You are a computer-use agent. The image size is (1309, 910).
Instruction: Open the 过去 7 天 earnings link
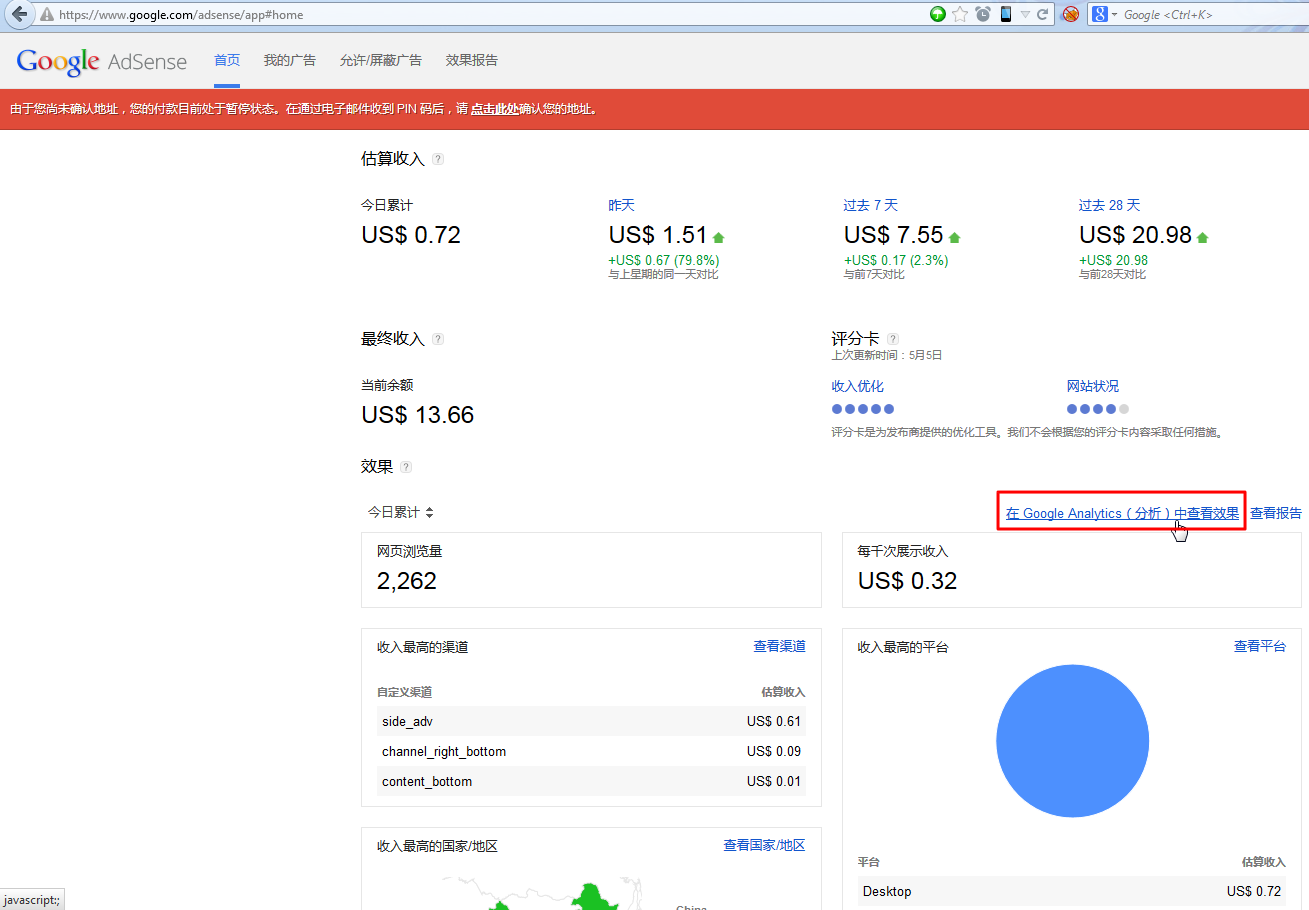pyautogui.click(x=871, y=205)
